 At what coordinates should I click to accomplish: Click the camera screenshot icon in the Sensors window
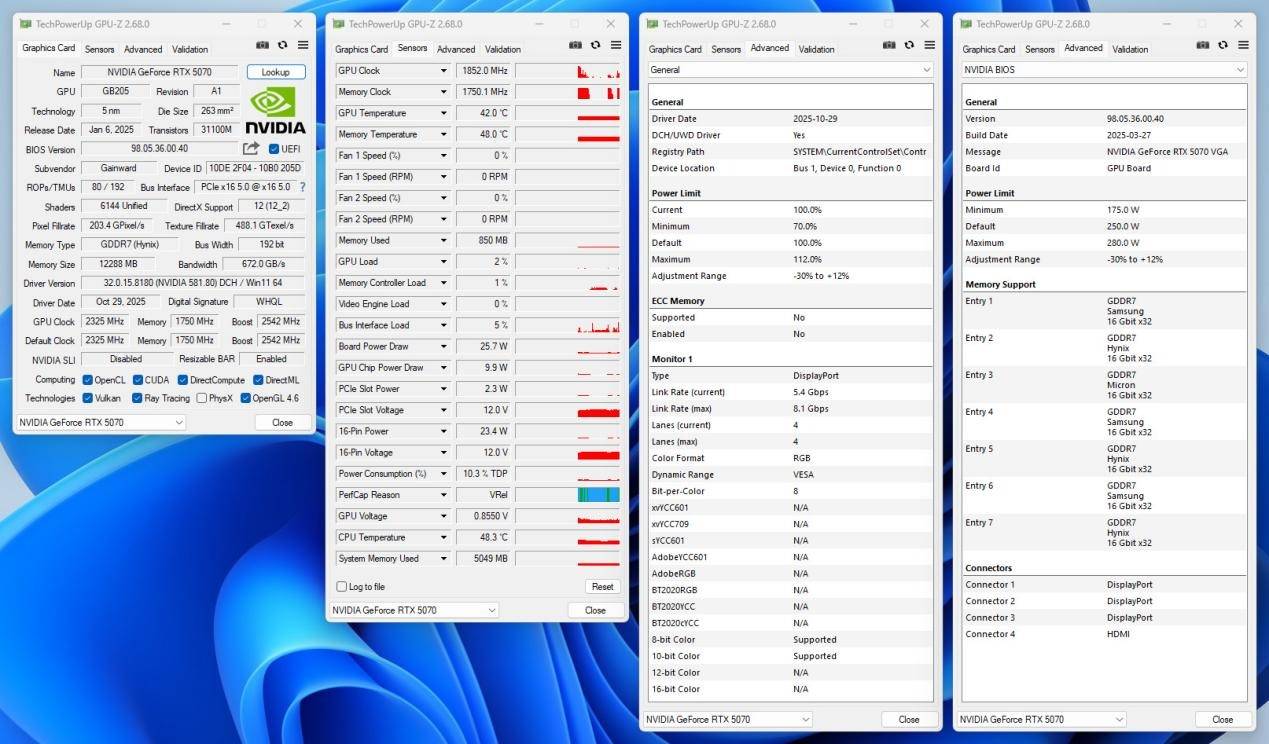point(576,45)
